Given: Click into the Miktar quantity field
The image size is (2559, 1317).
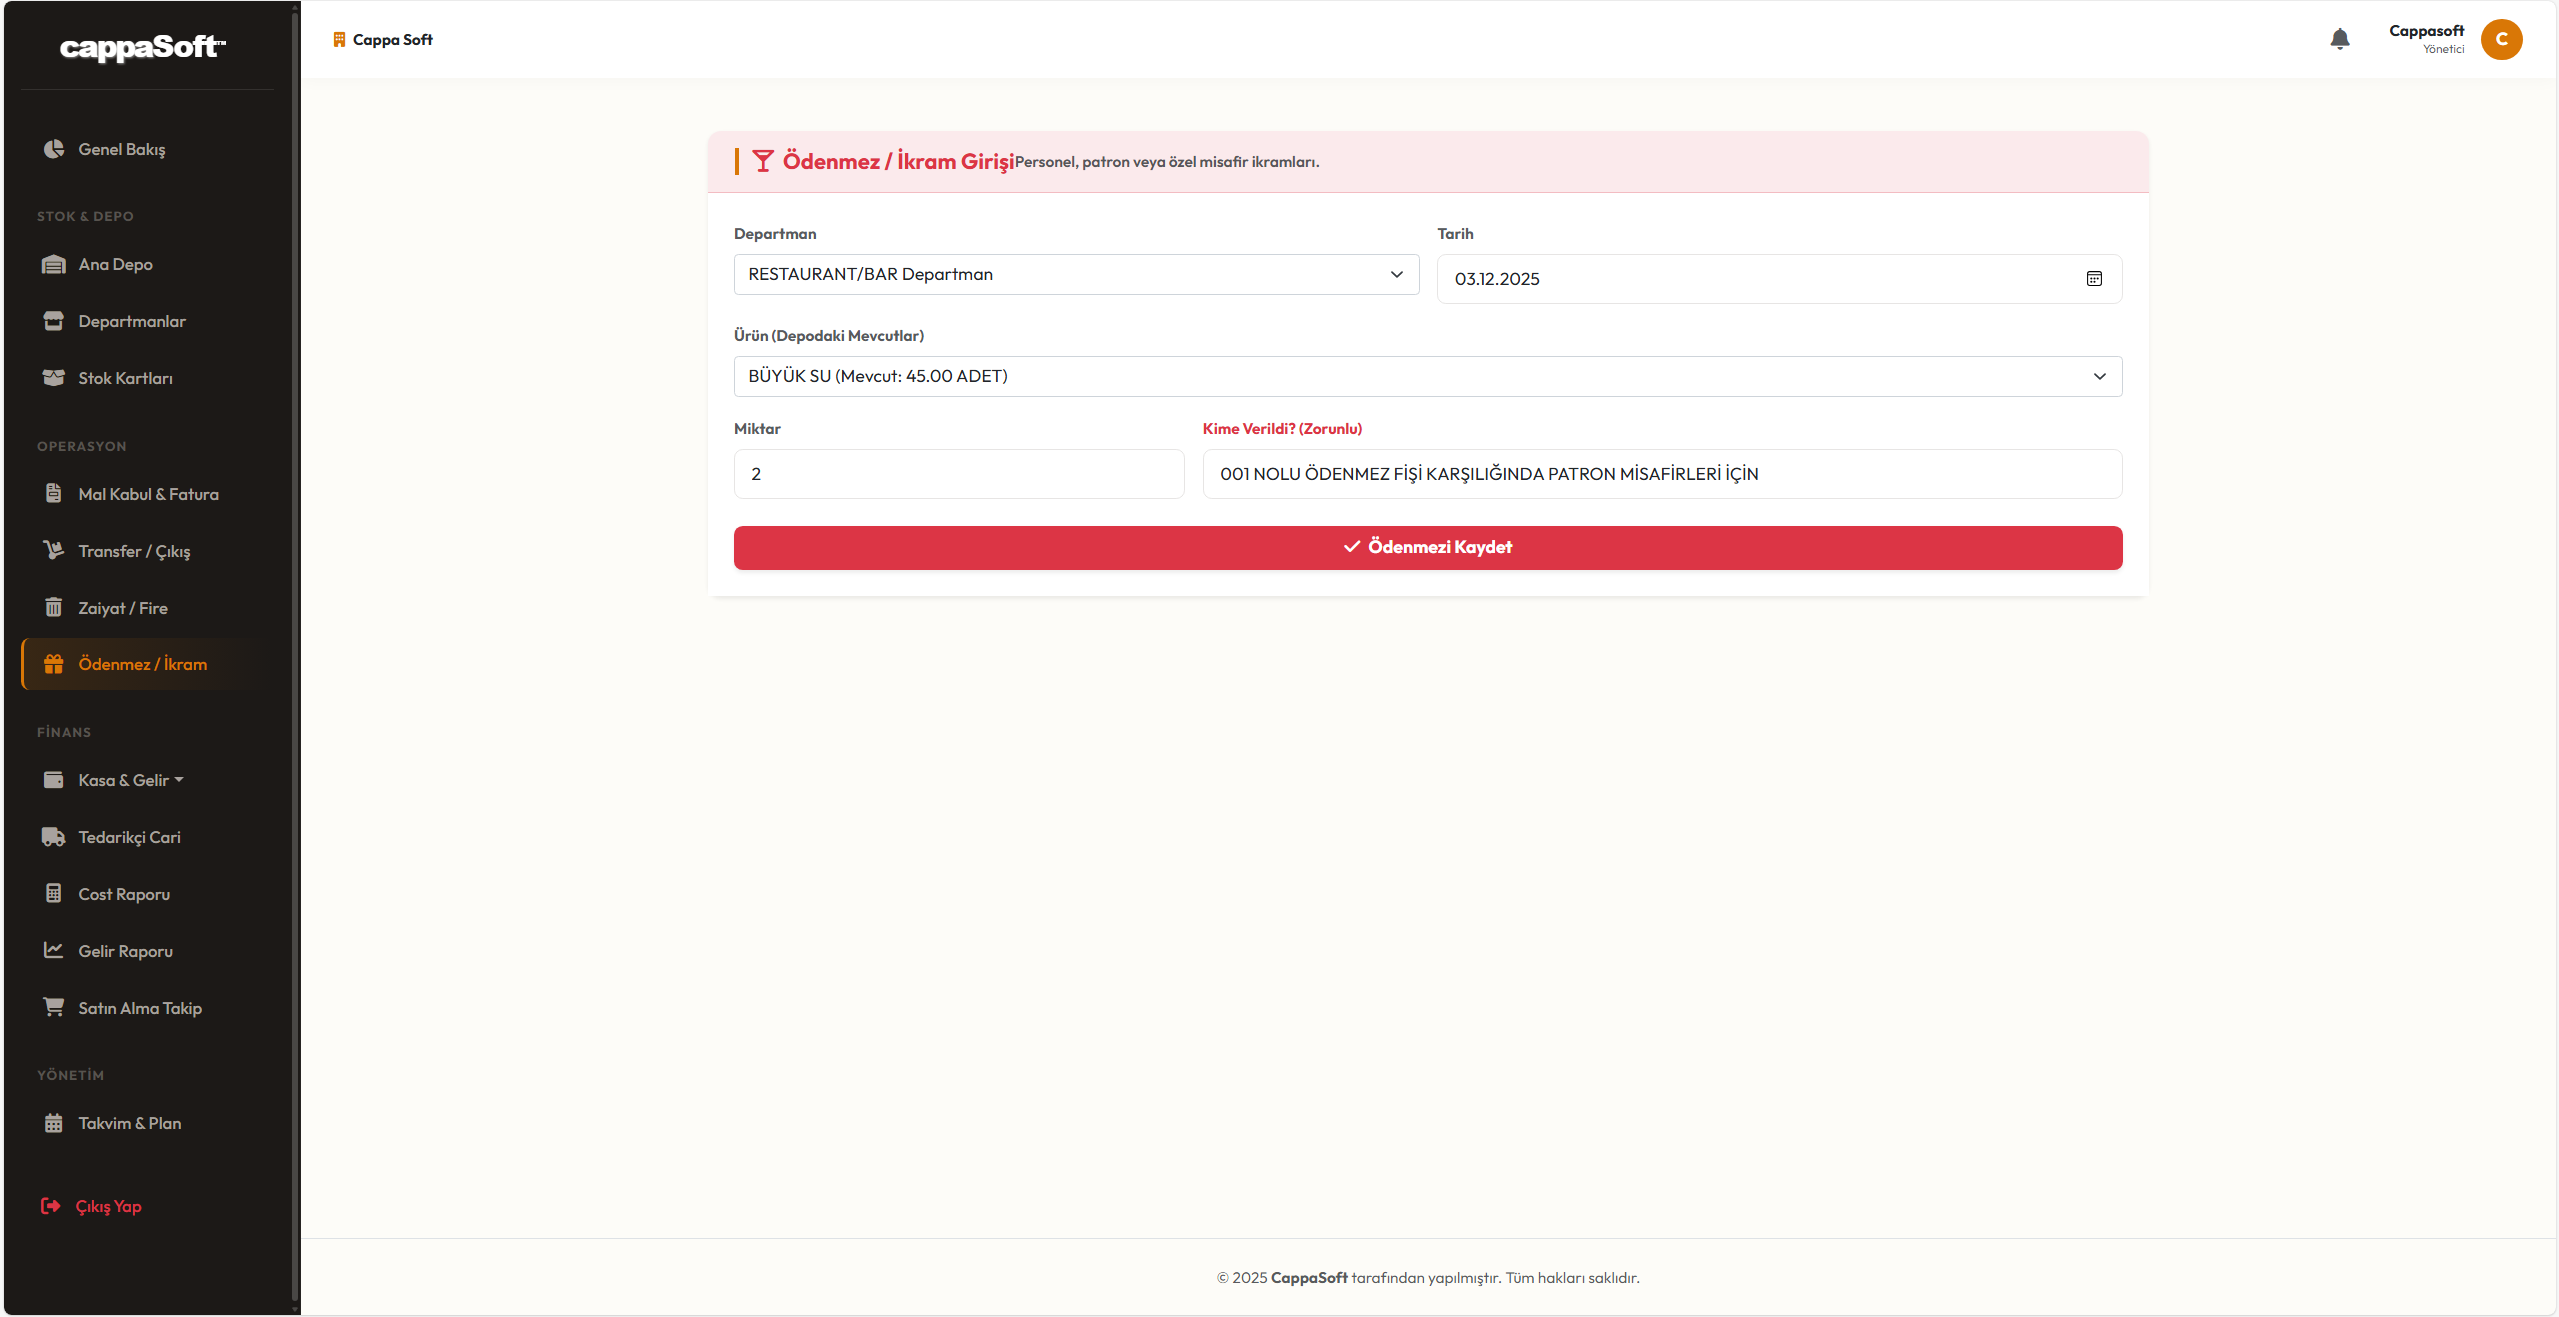Looking at the screenshot, I should click(x=958, y=474).
